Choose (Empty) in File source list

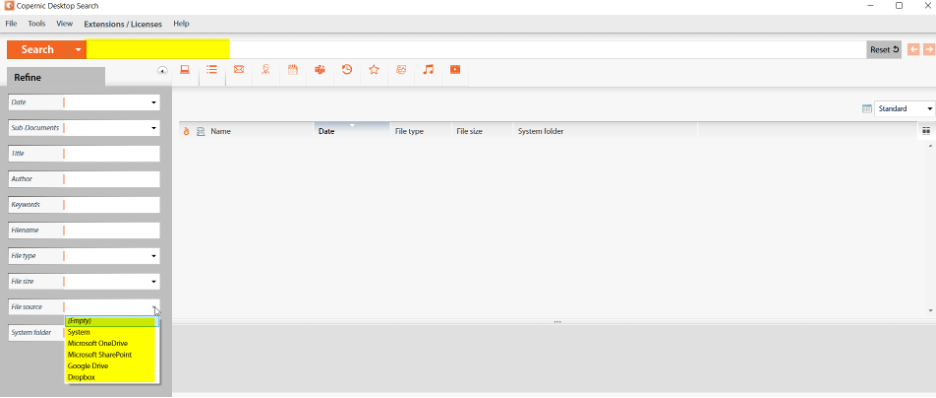pos(112,321)
